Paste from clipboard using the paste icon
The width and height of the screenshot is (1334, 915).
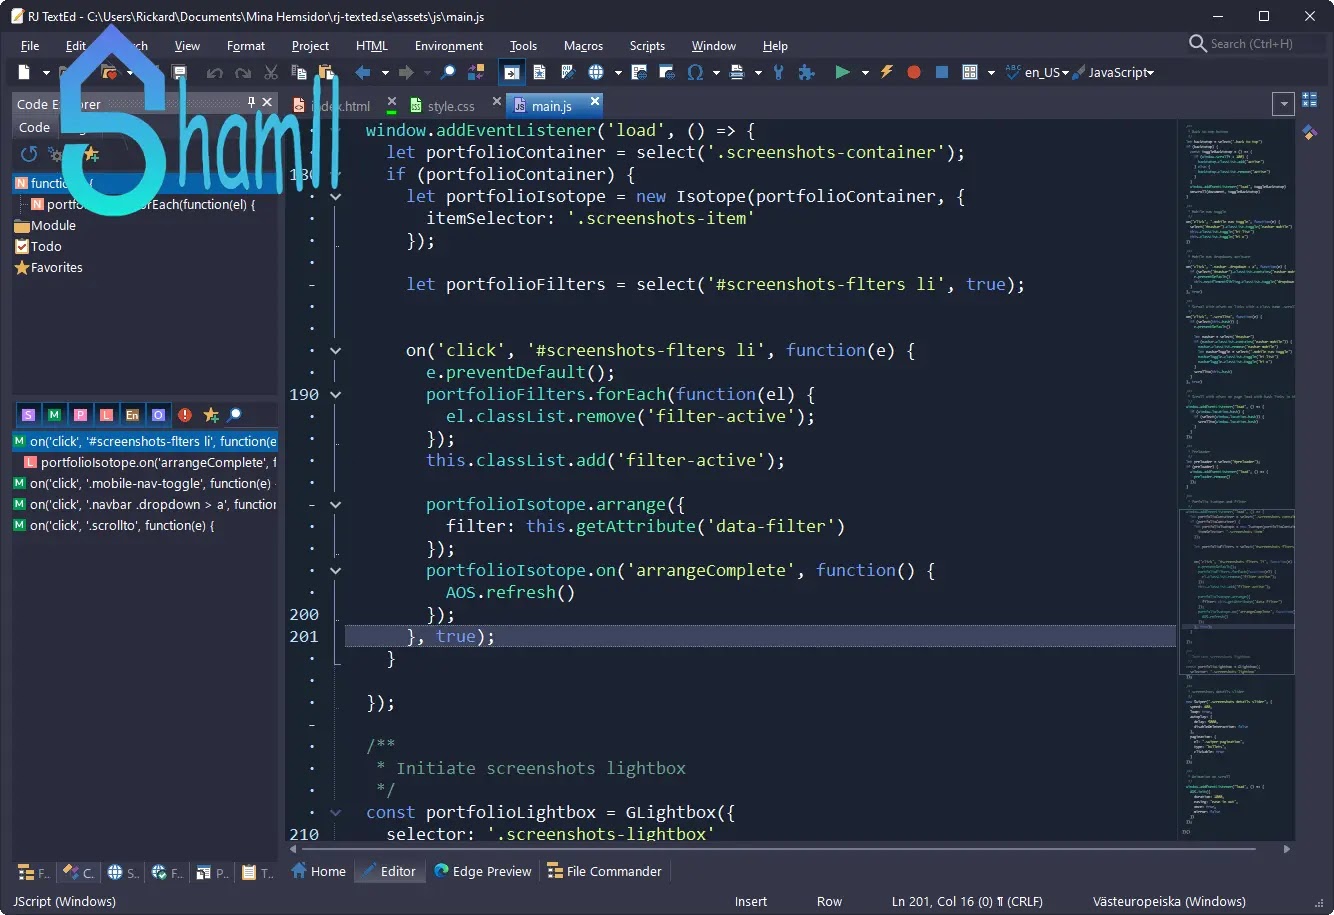tap(326, 72)
